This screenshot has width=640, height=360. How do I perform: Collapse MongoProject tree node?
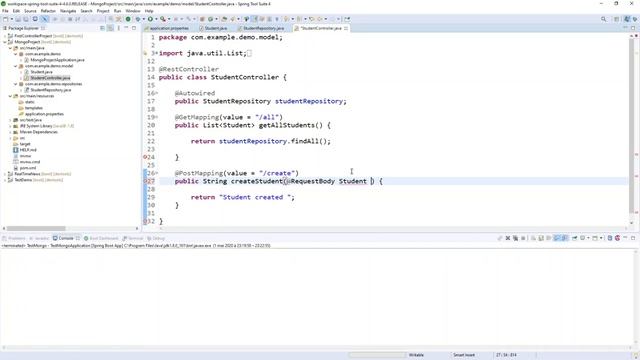coord(5,42)
